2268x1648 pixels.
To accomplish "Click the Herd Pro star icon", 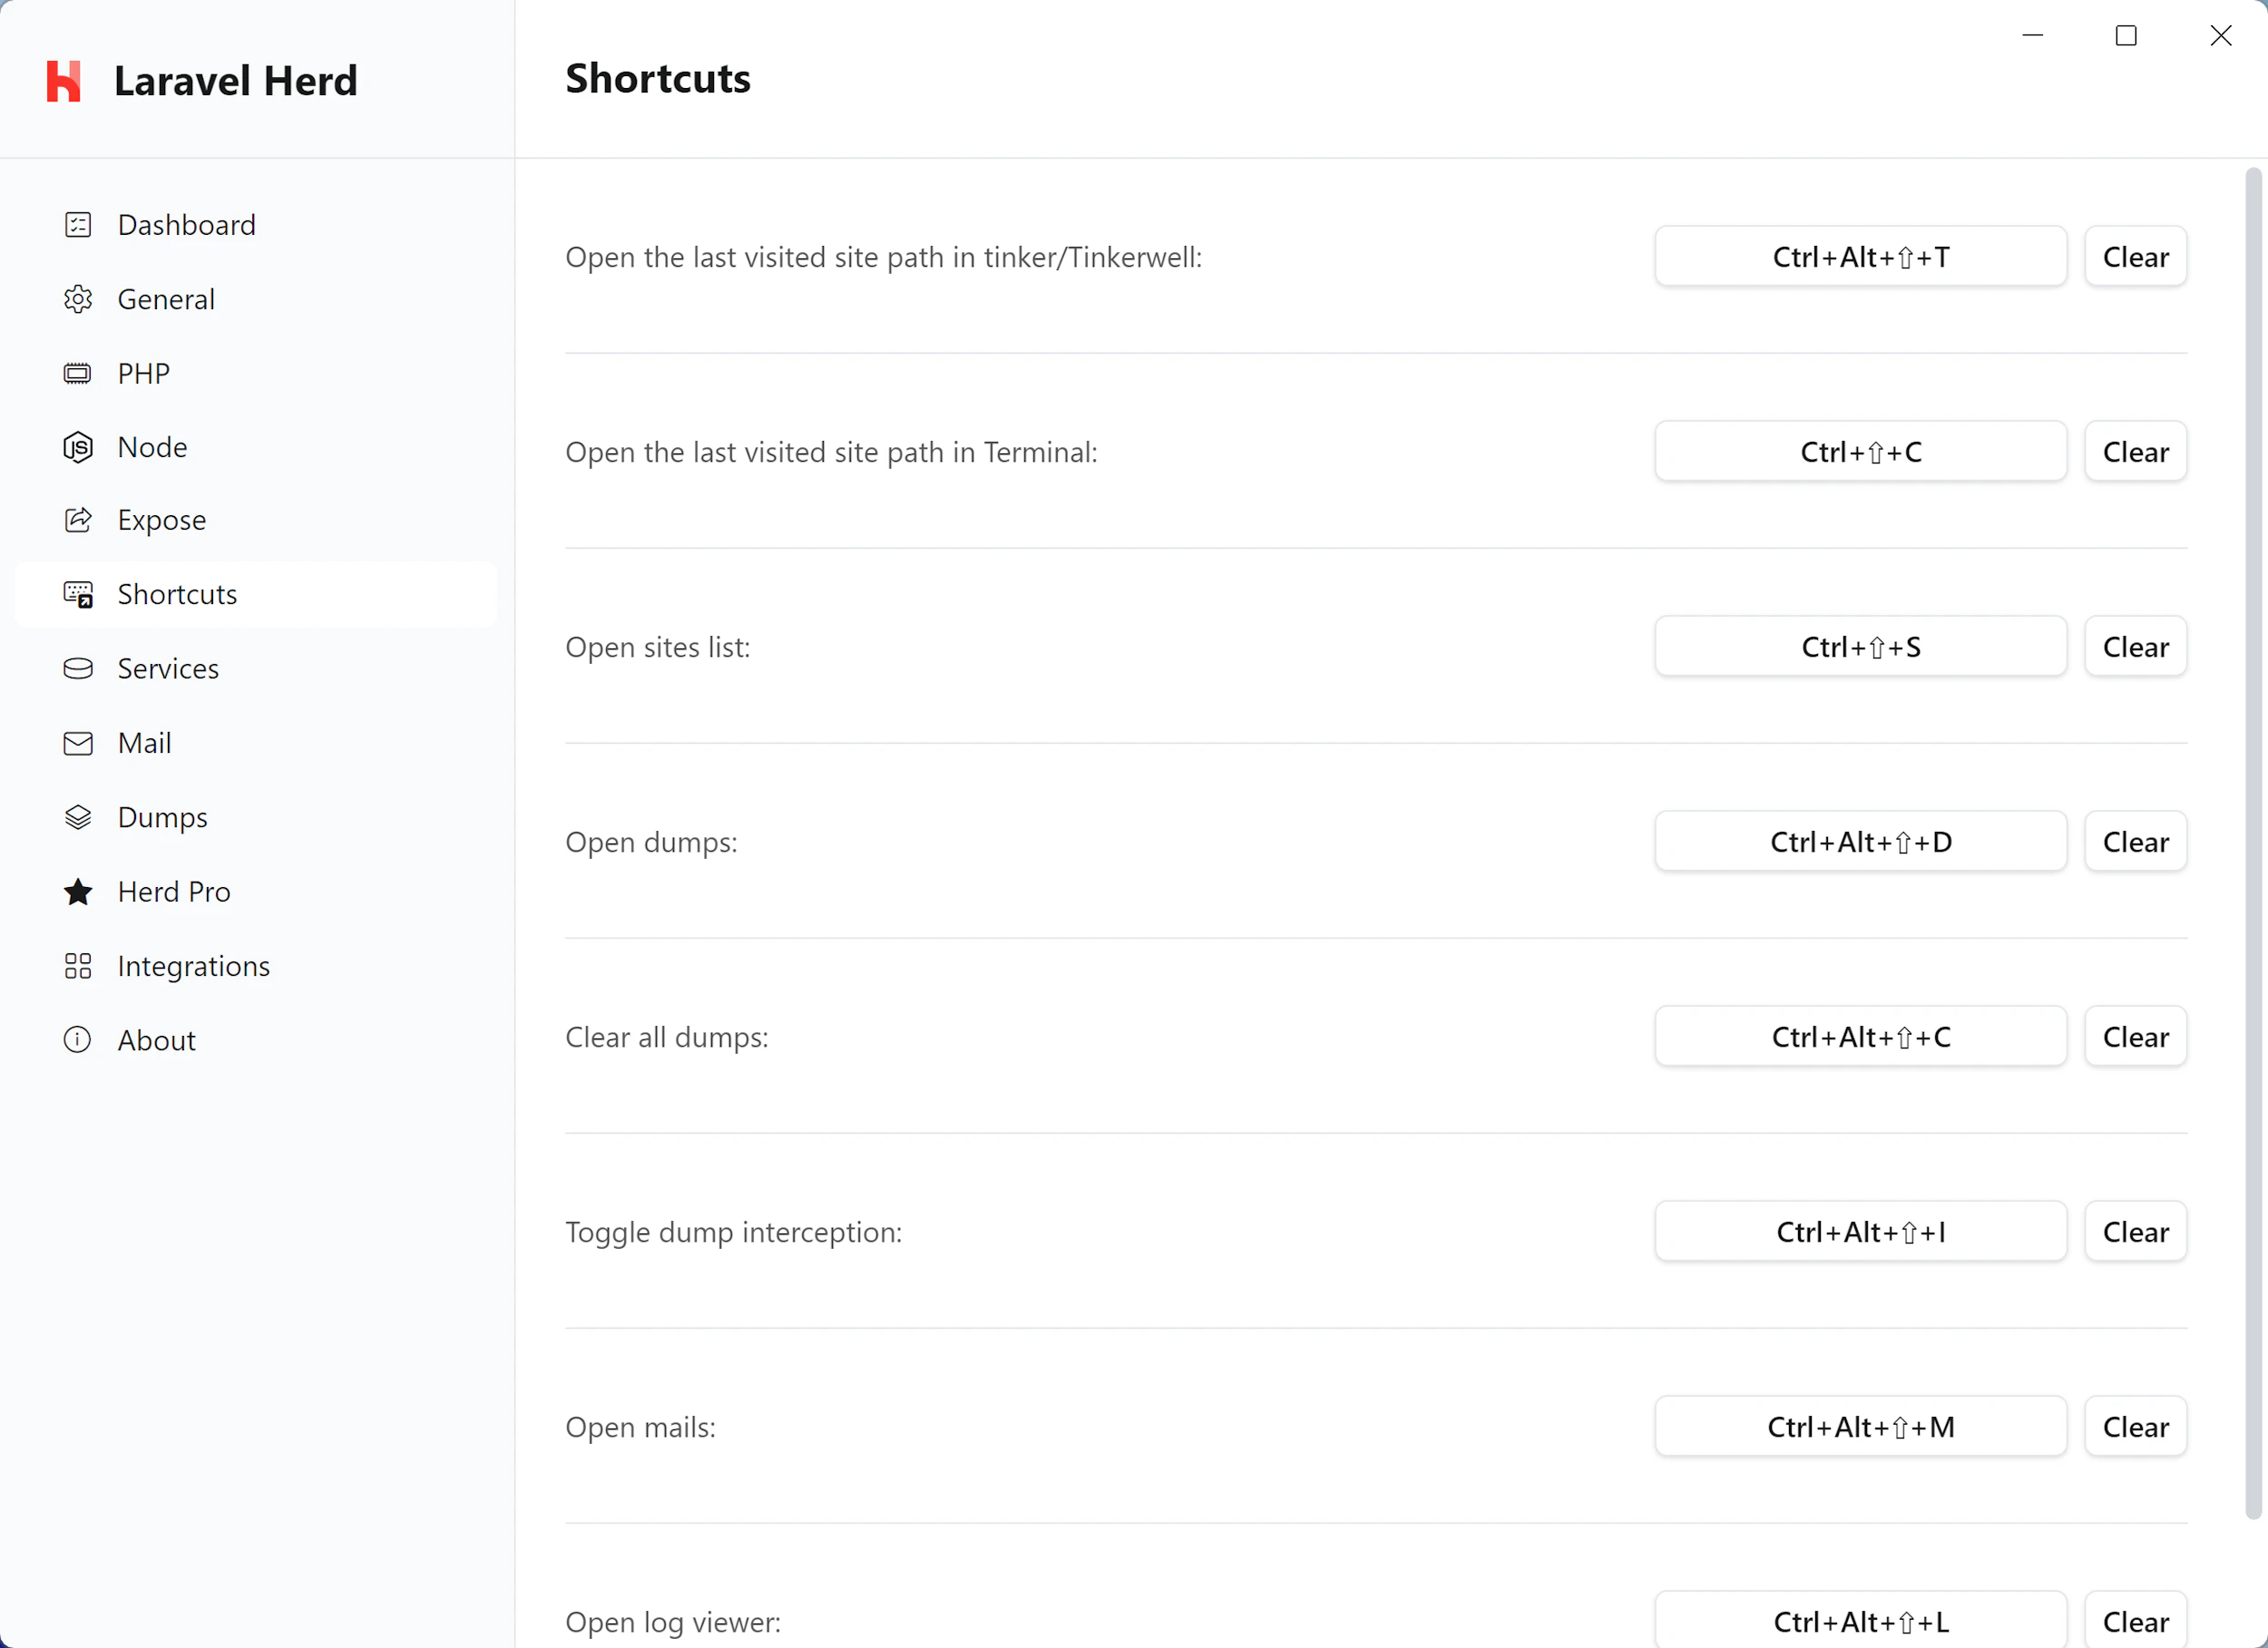I will click(x=78, y=891).
